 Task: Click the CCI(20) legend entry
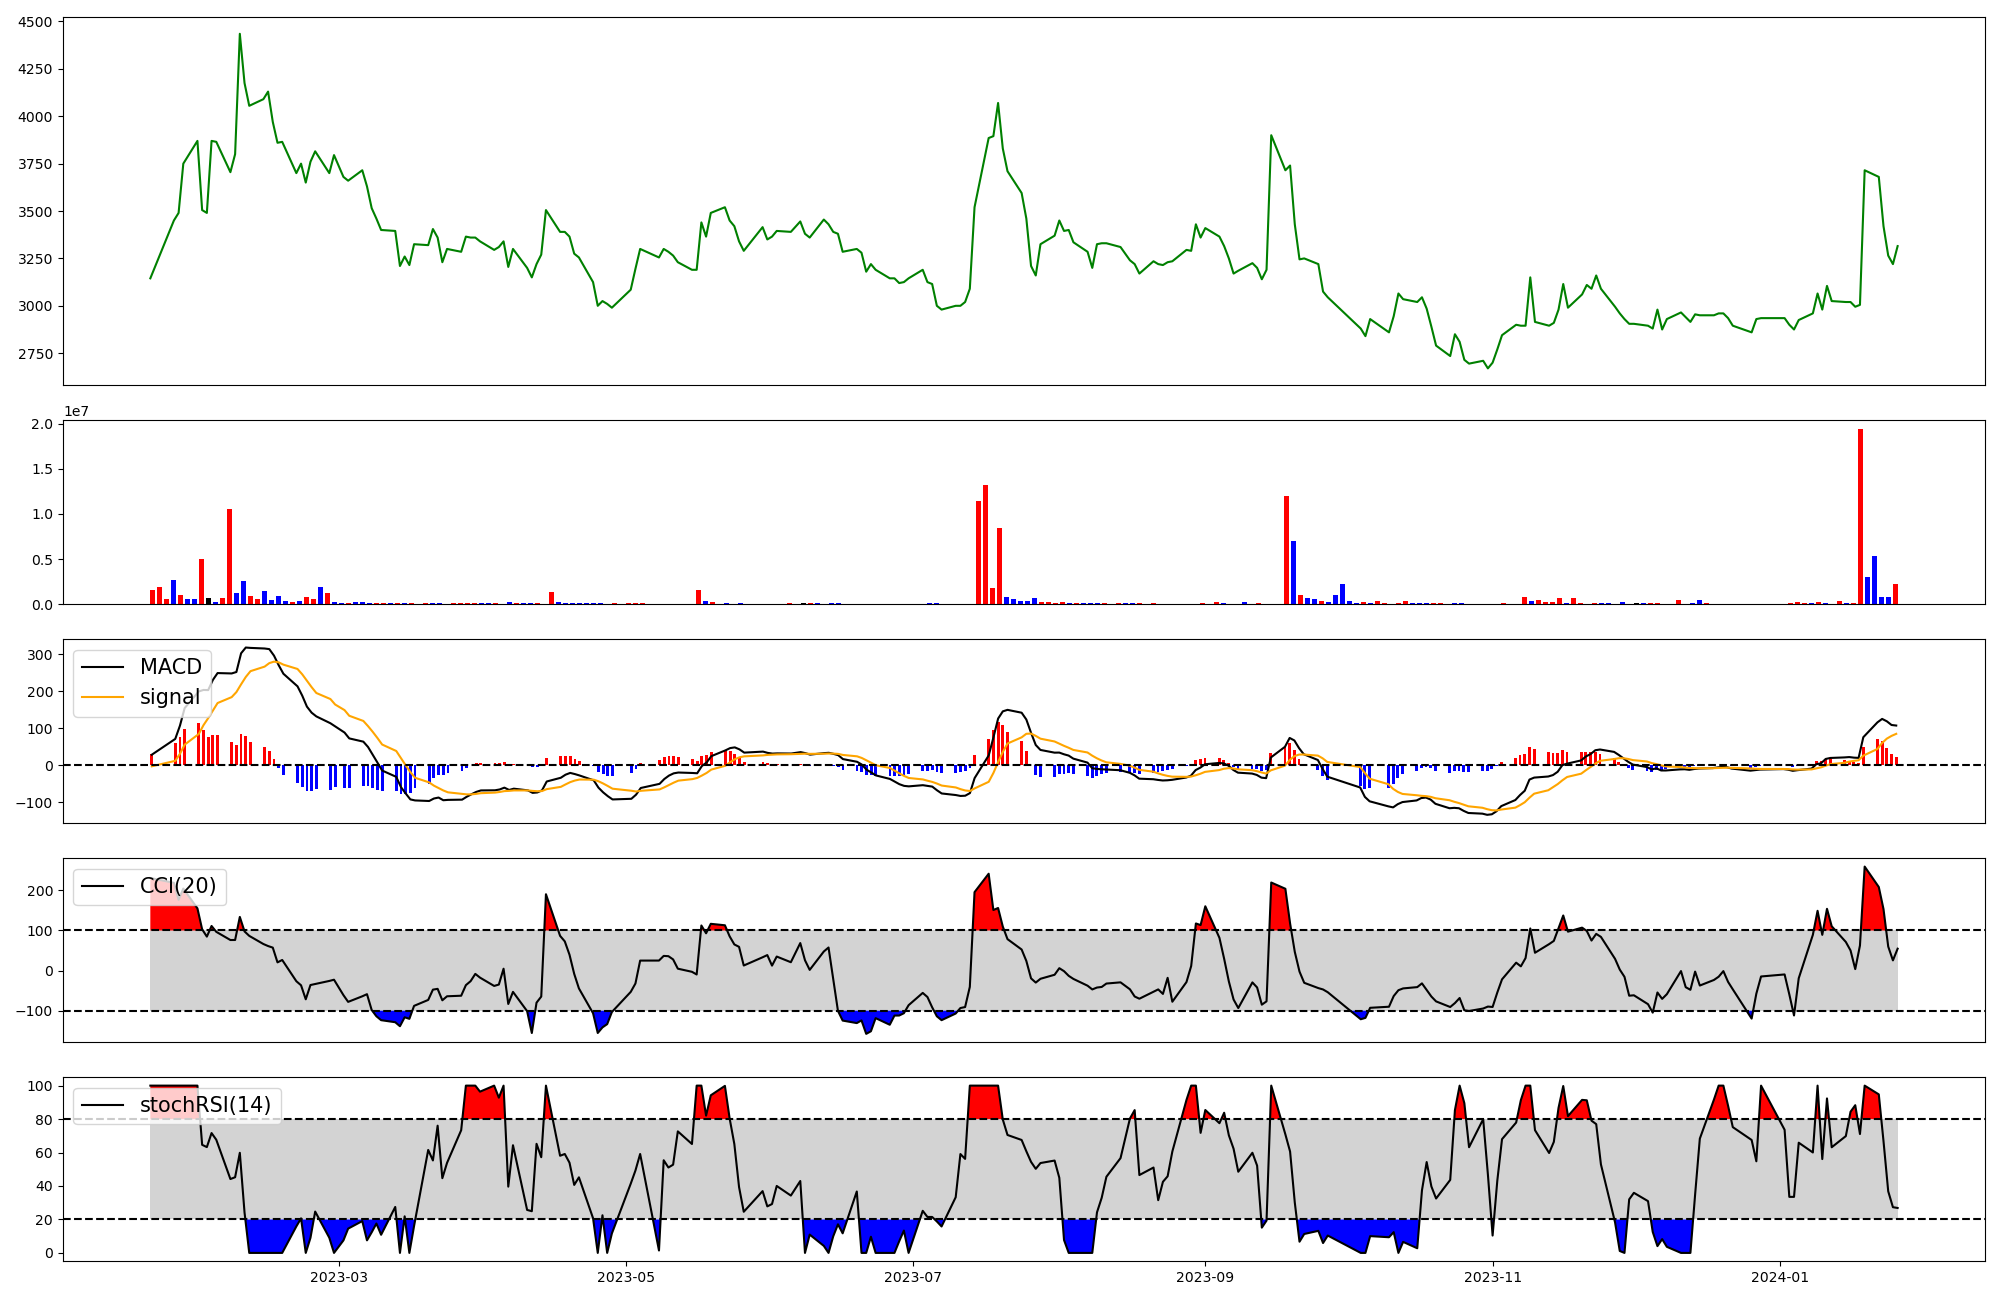coord(177,886)
